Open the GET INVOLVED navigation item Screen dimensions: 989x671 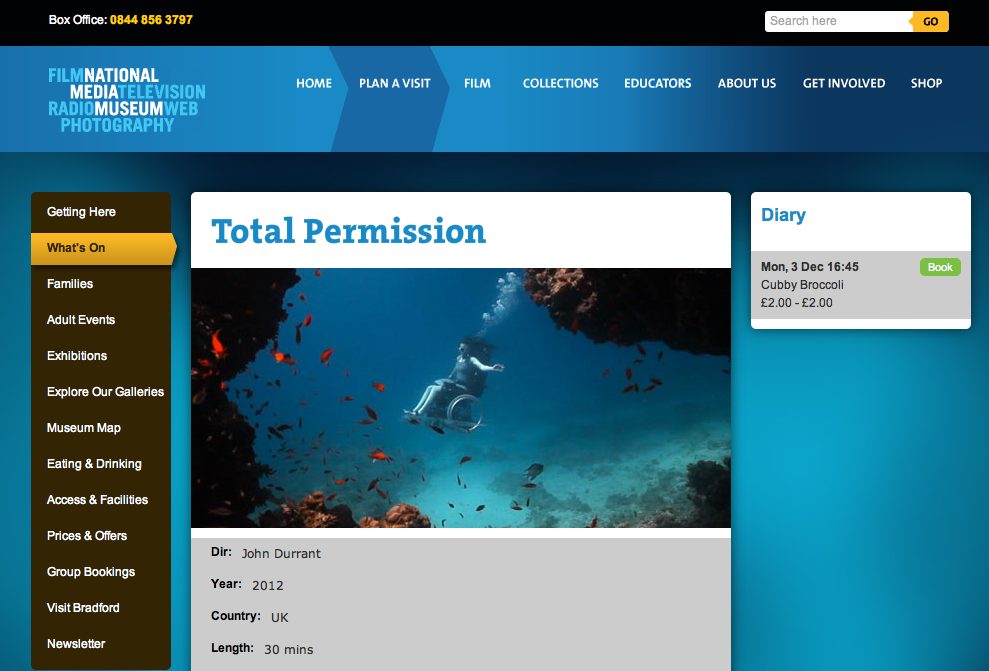point(844,83)
